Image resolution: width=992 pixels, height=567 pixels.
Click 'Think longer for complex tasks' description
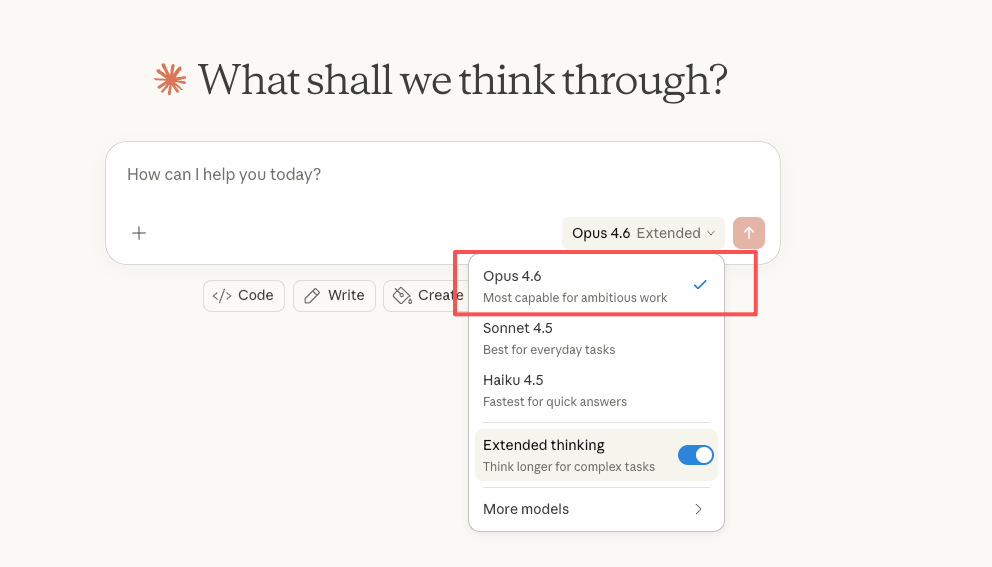(x=569, y=467)
